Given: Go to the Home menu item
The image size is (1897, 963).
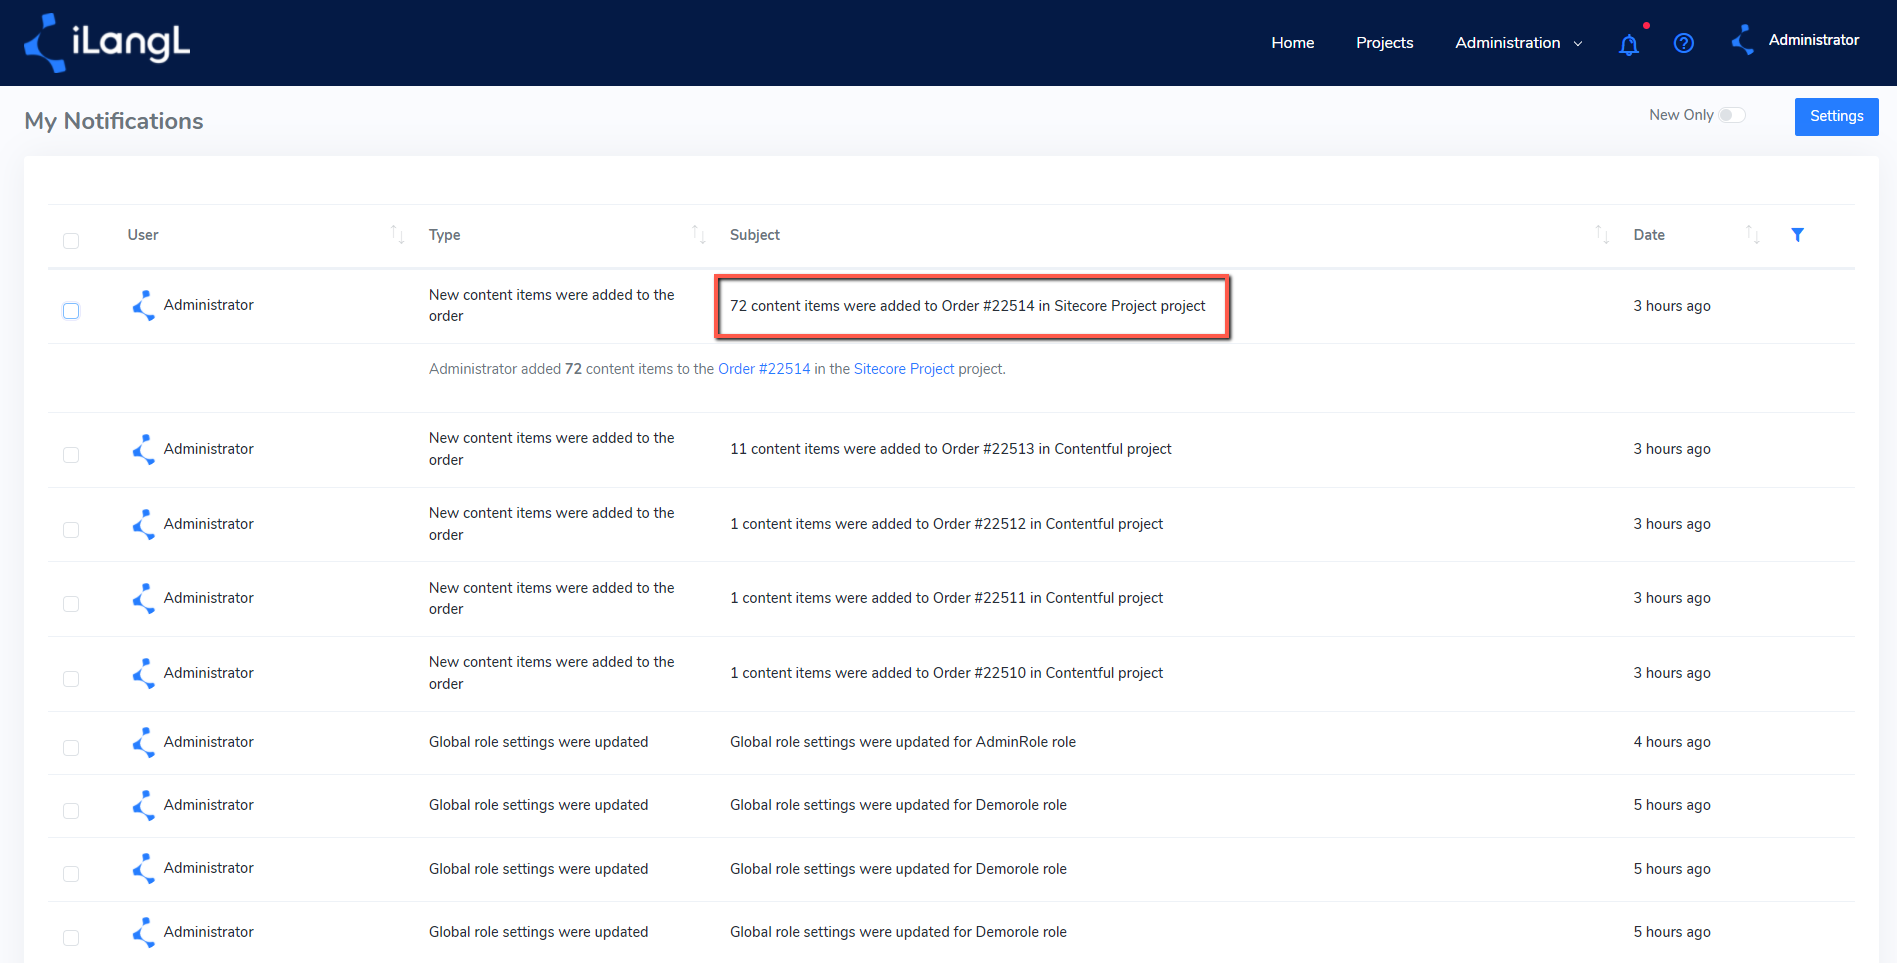Looking at the screenshot, I should pyautogui.click(x=1292, y=43).
